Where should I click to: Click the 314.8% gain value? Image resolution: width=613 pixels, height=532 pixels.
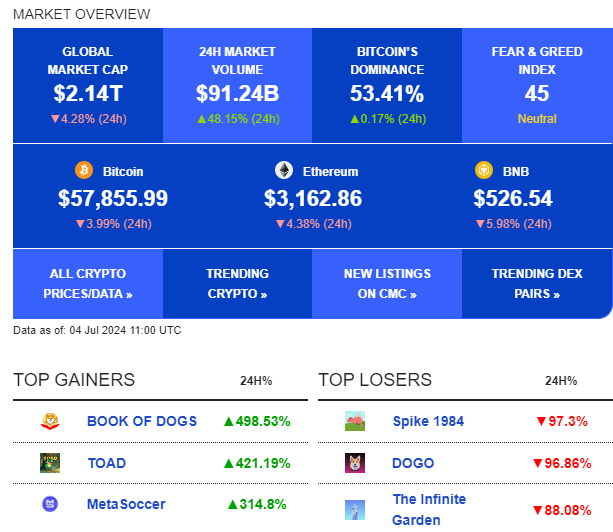tap(257, 504)
